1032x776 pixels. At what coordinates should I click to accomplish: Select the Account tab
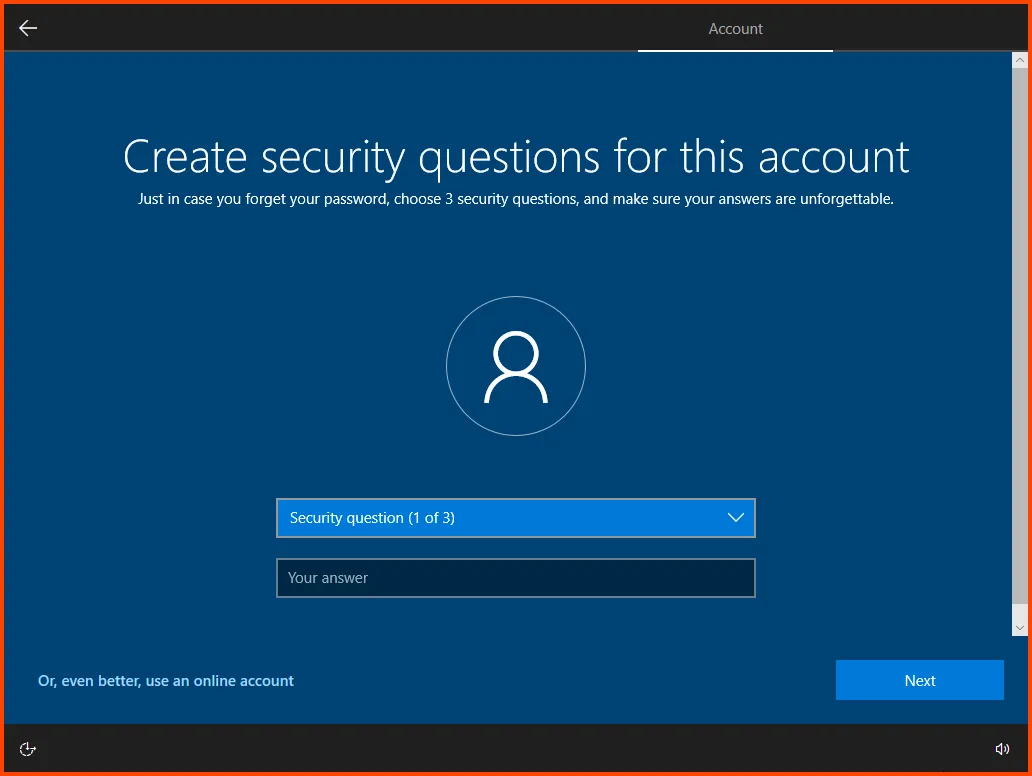(735, 28)
